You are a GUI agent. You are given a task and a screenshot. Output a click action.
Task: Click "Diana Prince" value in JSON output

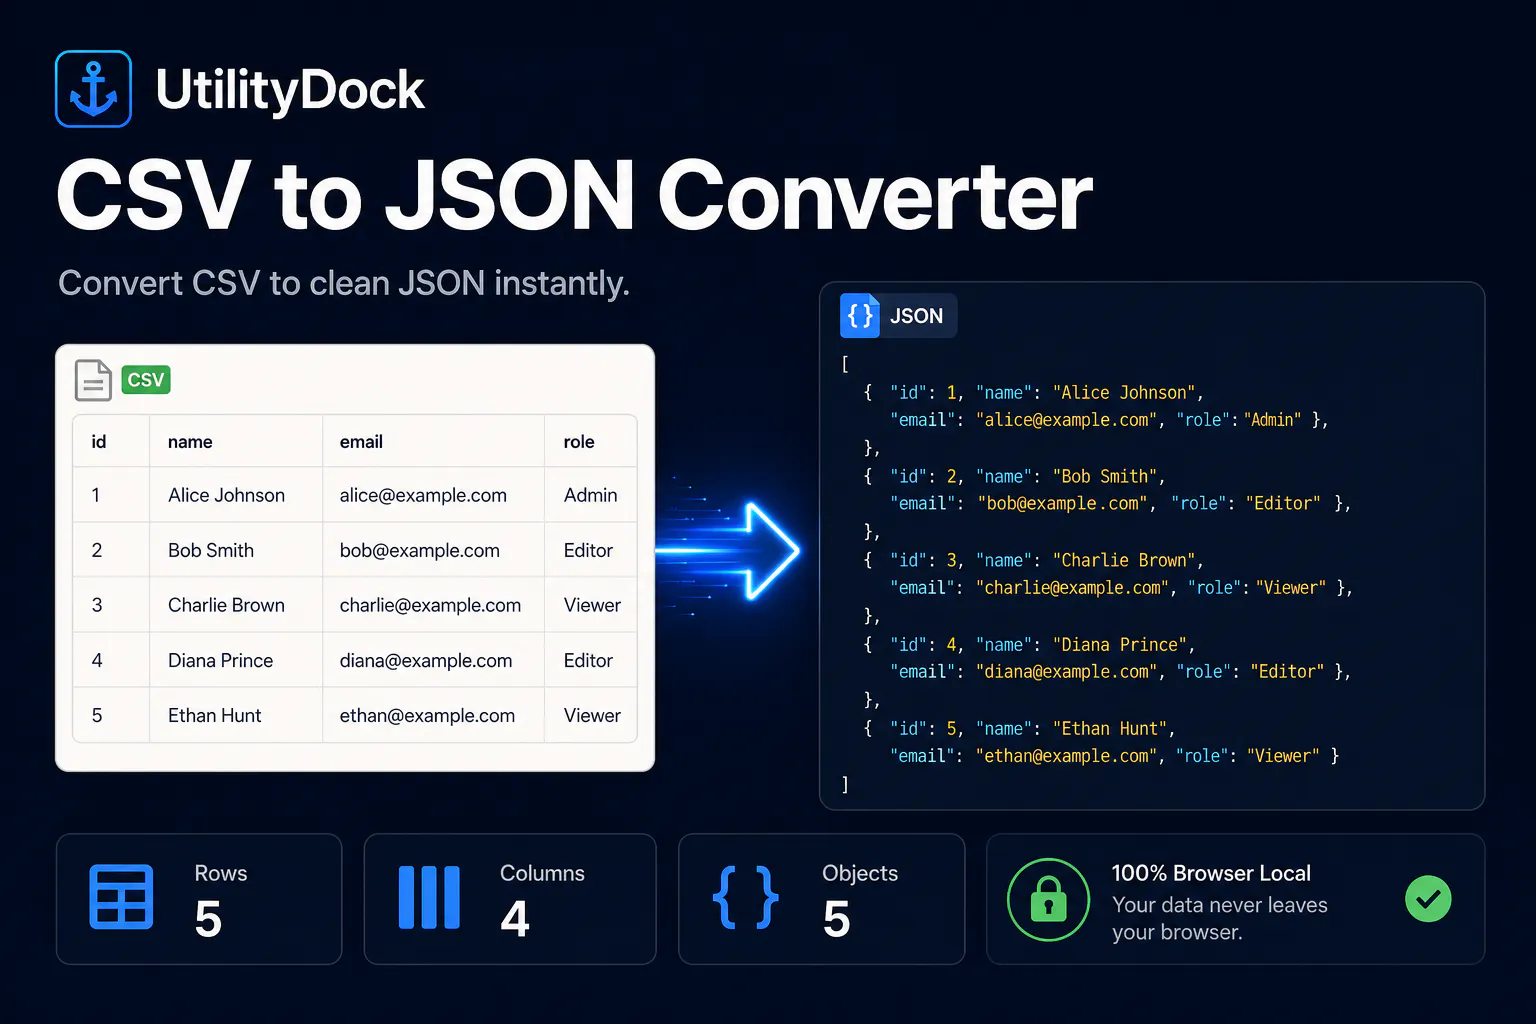1120,645
